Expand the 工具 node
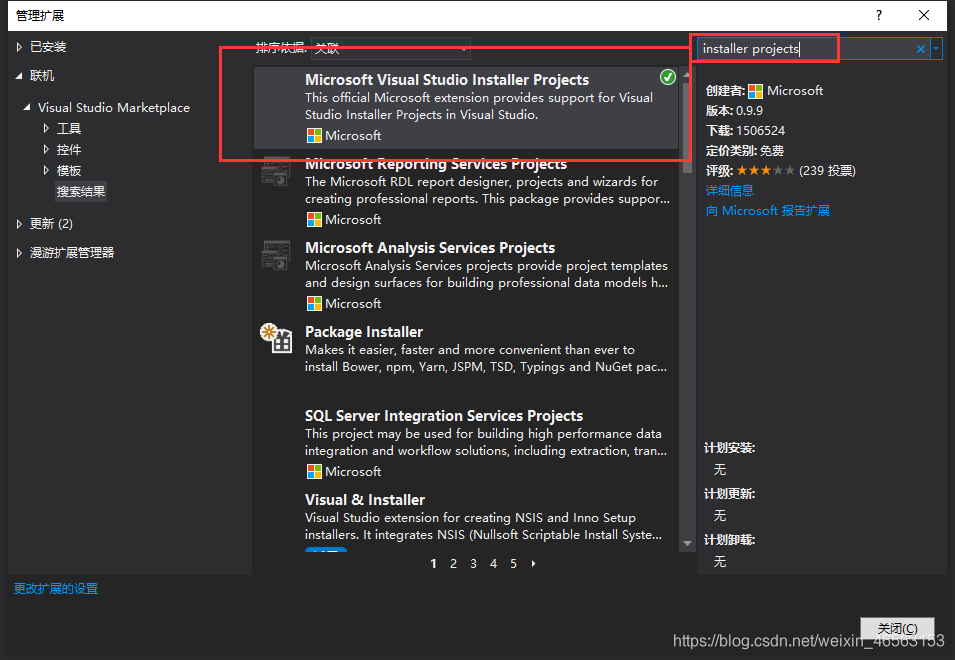Screen dimensions: 955x660 click(46, 128)
